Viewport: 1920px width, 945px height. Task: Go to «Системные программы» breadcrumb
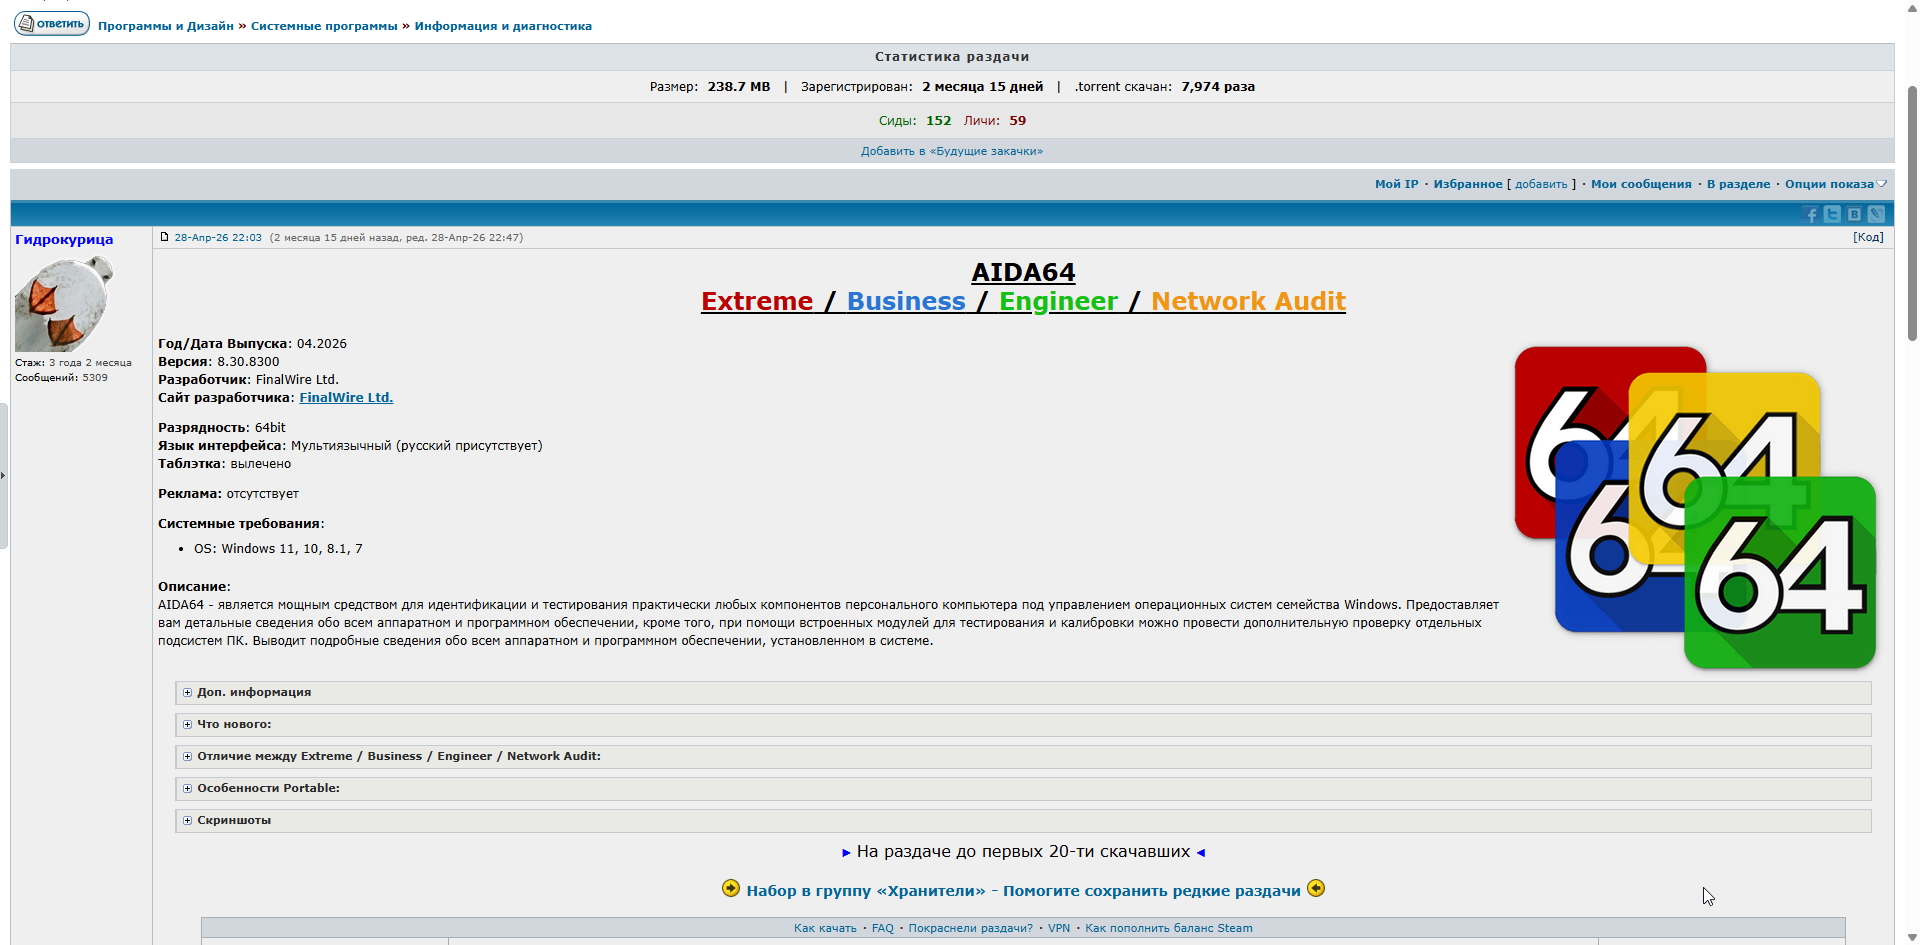pos(324,26)
